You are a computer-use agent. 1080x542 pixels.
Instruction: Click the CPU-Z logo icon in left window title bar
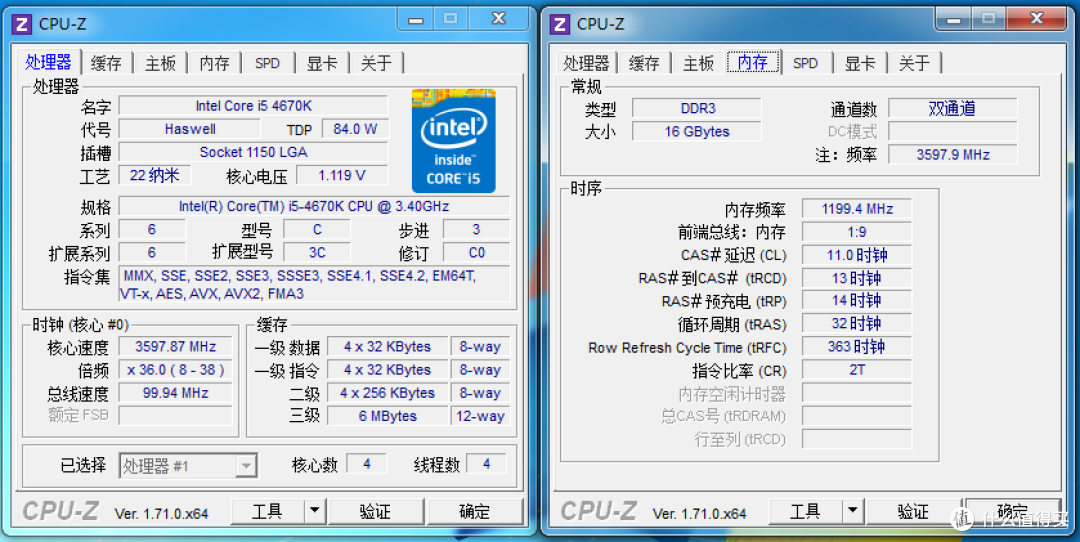click(22, 24)
